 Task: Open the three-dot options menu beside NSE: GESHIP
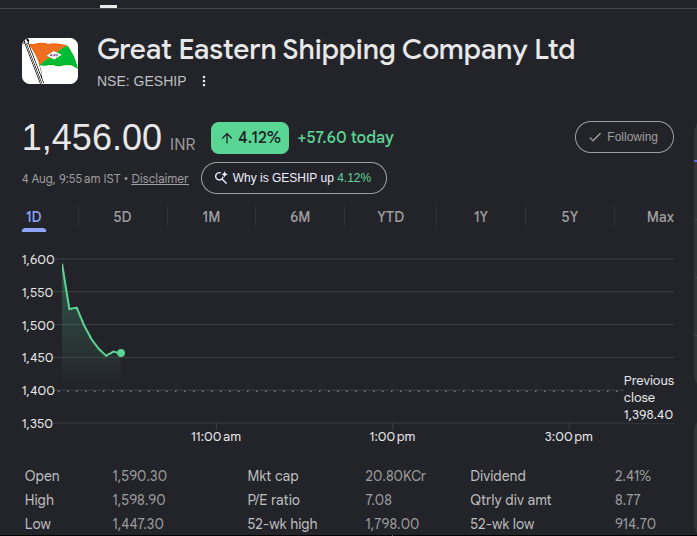click(x=204, y=81)
